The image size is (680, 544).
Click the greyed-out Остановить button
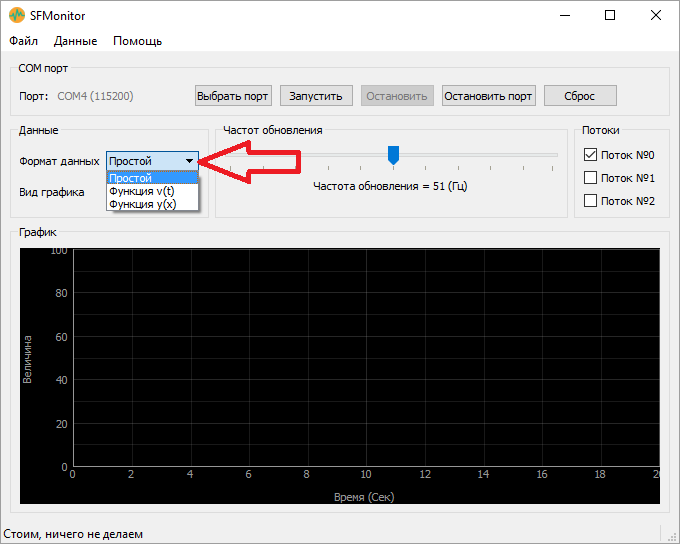[397, 96]
